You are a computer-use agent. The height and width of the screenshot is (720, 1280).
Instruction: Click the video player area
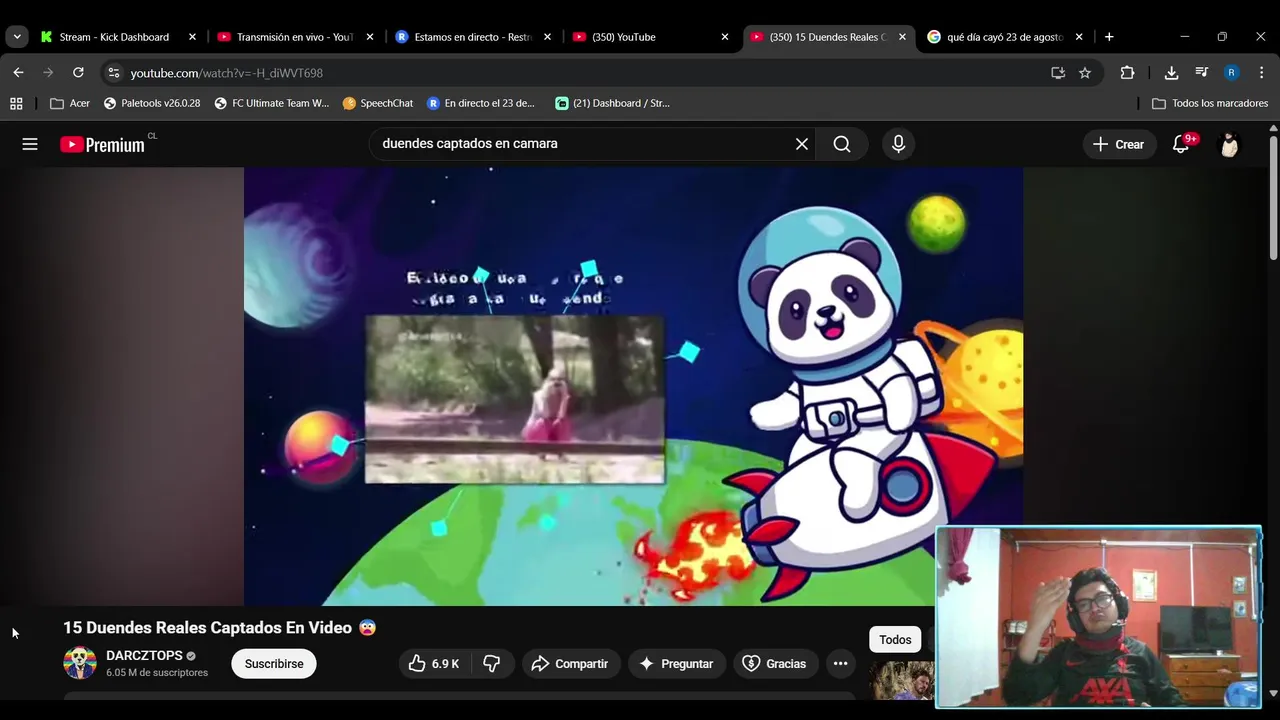coord(633,386)
